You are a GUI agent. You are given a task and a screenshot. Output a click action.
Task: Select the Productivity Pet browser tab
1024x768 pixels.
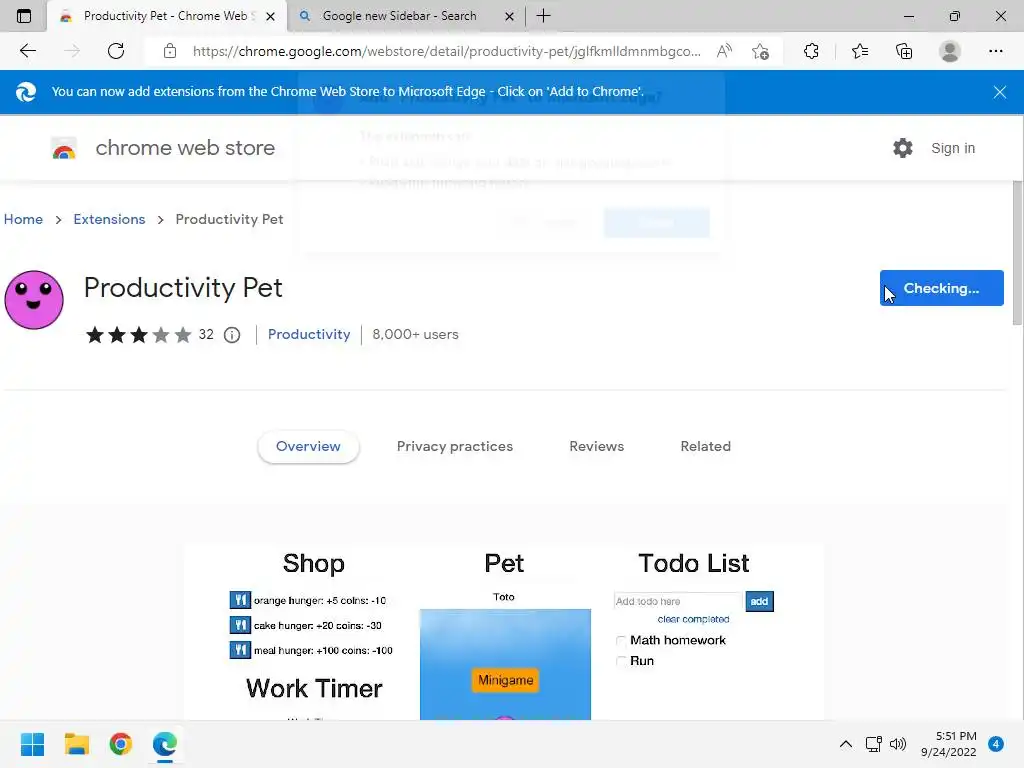pyautogui.click(x=167, y=16)
